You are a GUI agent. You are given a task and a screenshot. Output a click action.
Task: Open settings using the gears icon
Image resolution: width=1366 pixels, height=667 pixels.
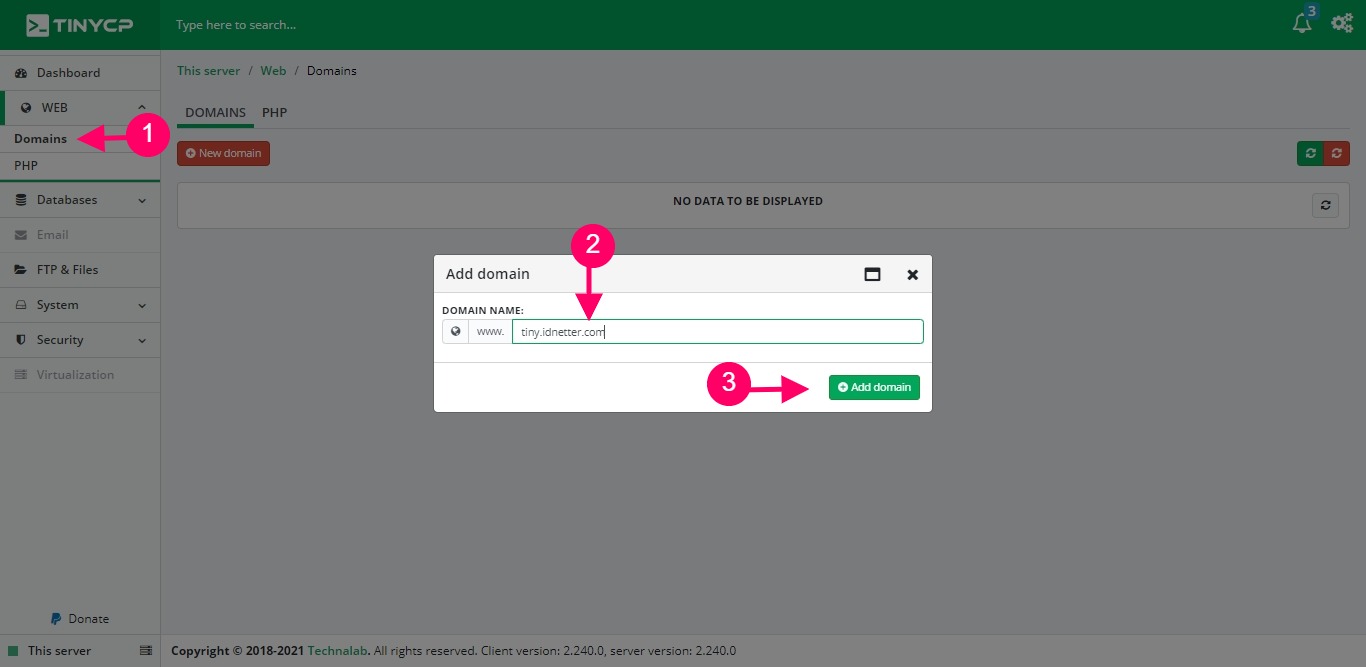point(1342,22)
